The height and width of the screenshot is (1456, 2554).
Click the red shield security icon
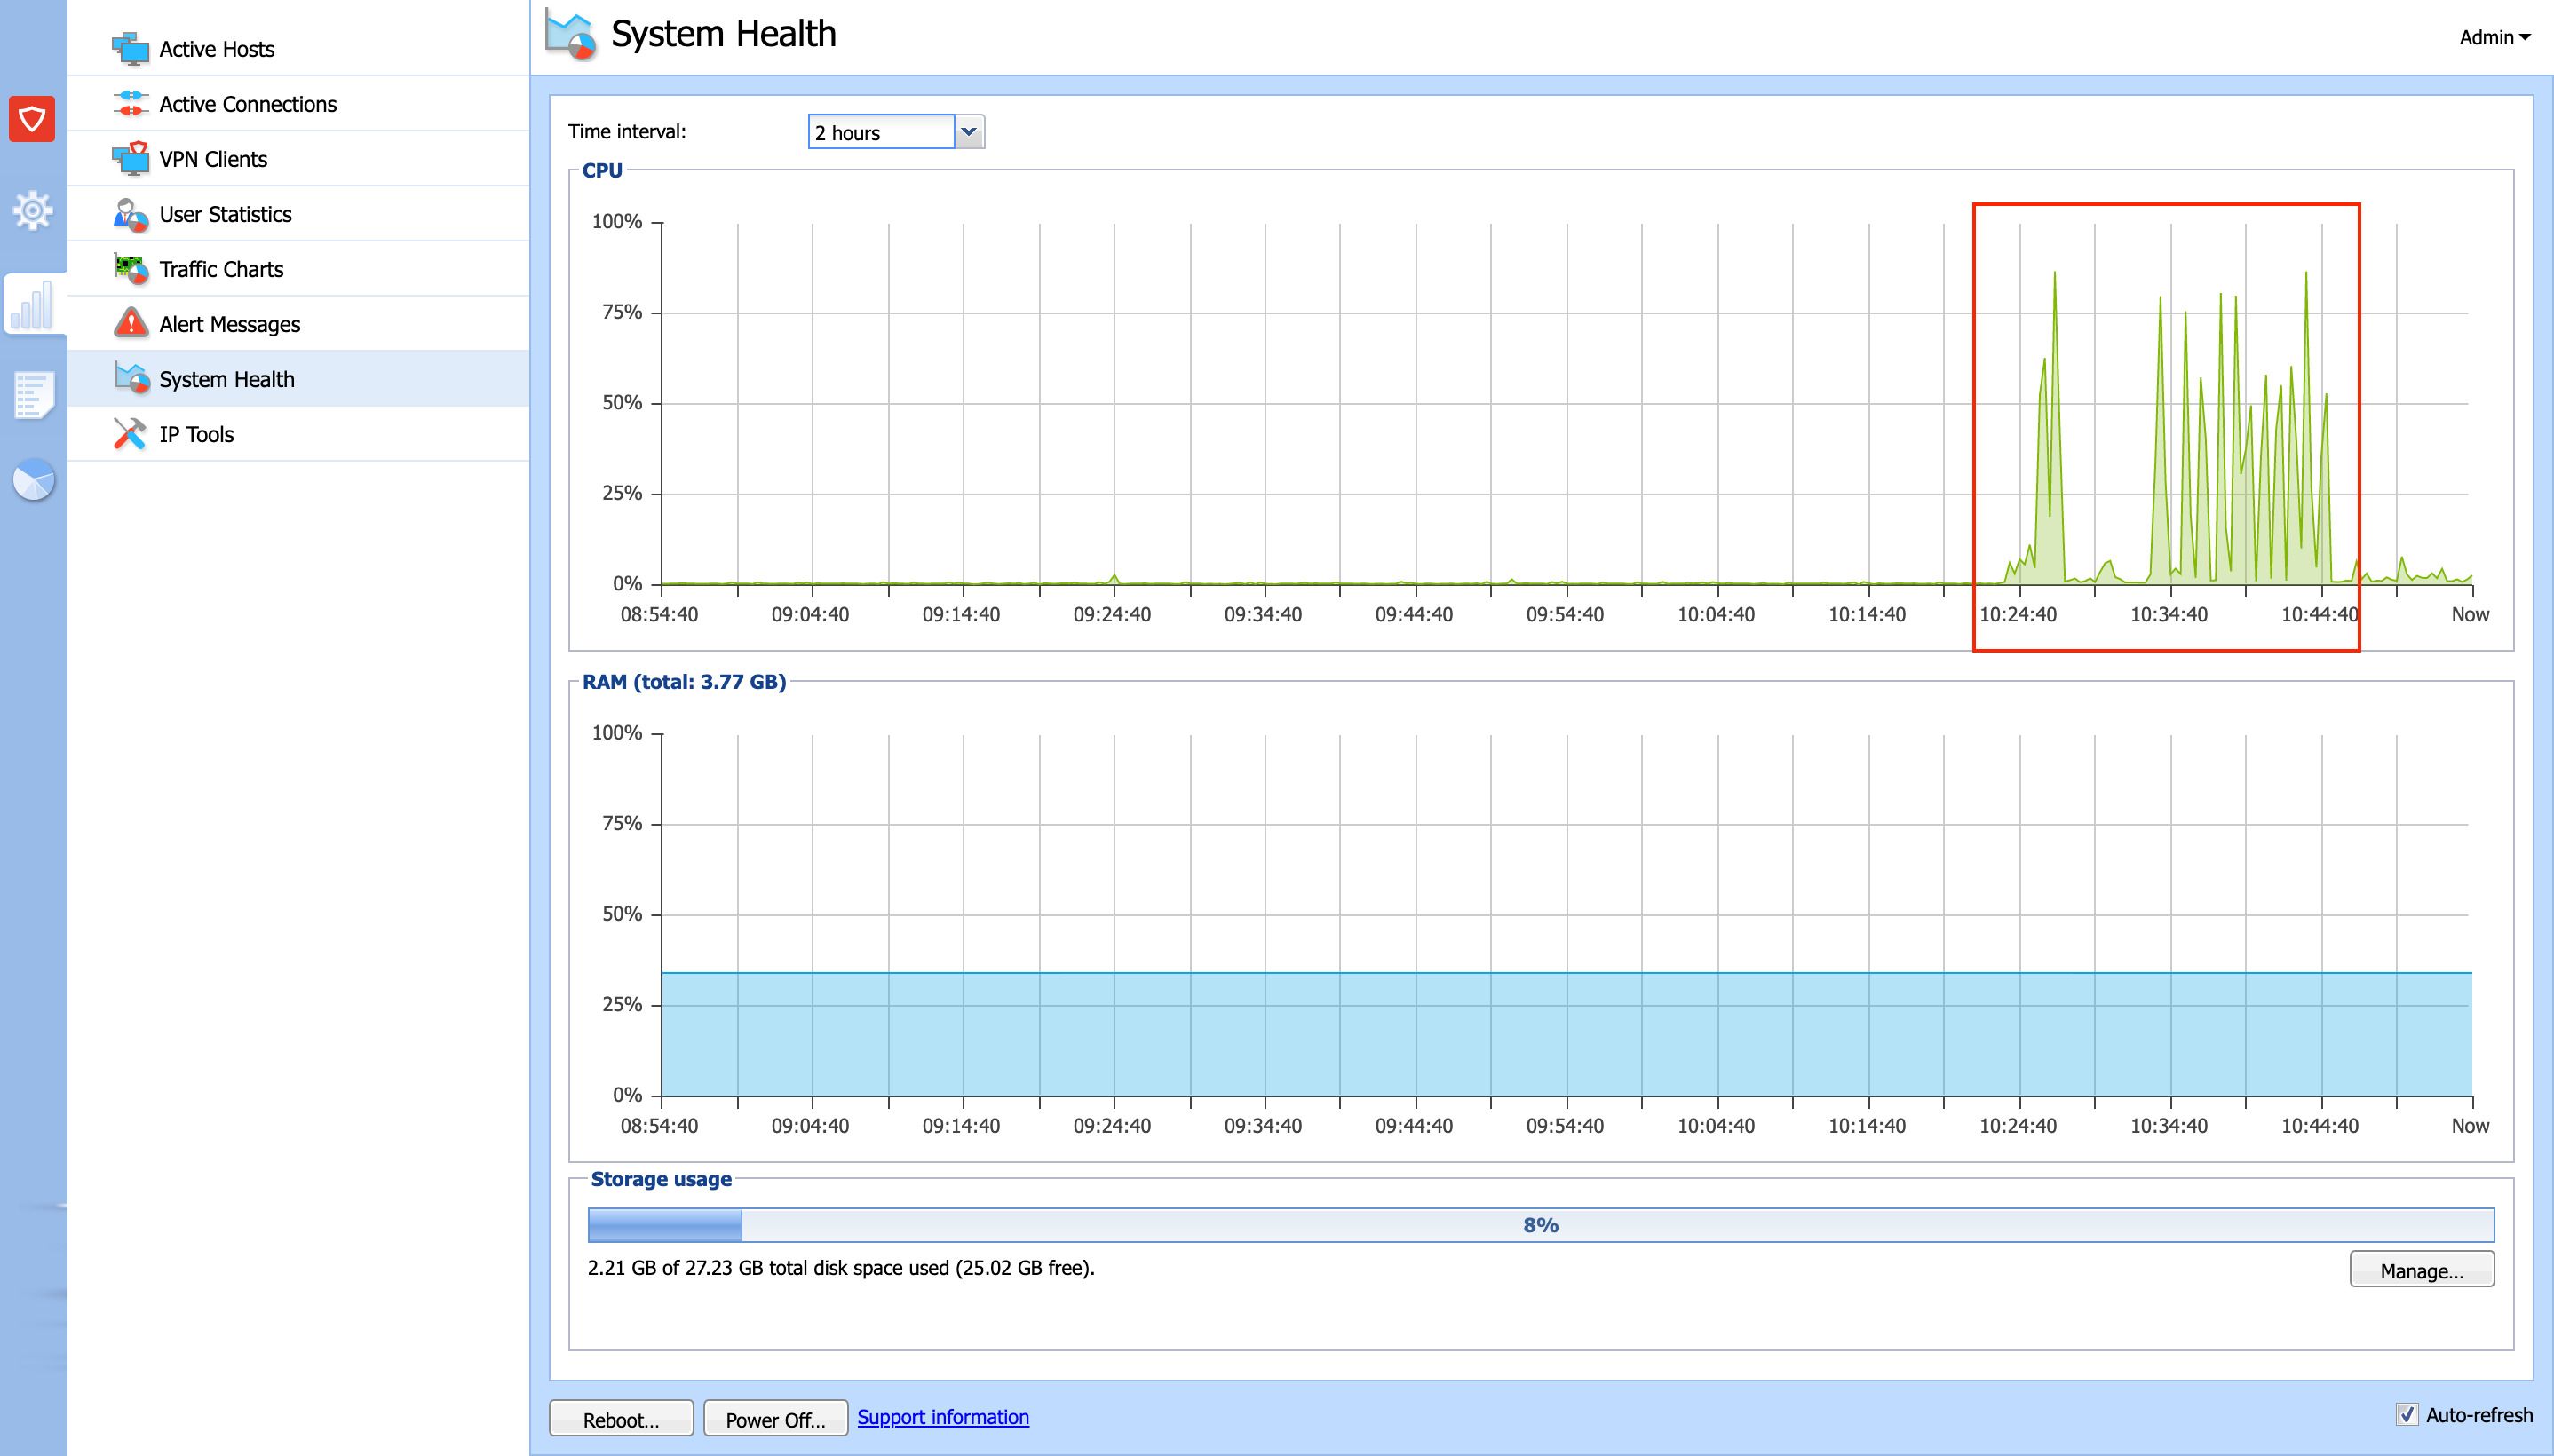32,119
